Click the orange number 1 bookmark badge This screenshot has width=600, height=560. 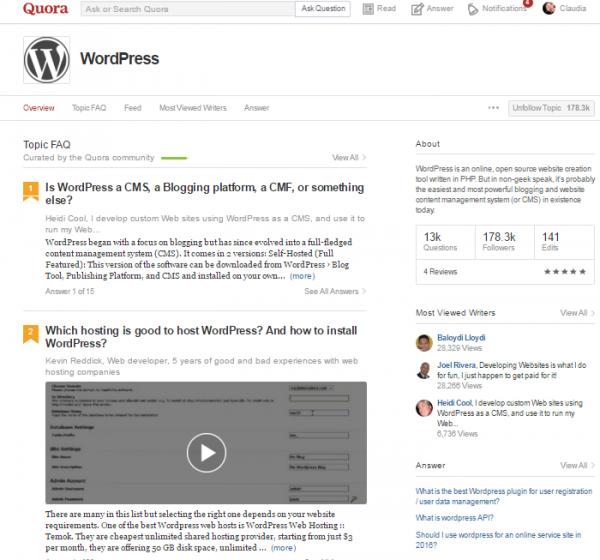tap(31, 191)
